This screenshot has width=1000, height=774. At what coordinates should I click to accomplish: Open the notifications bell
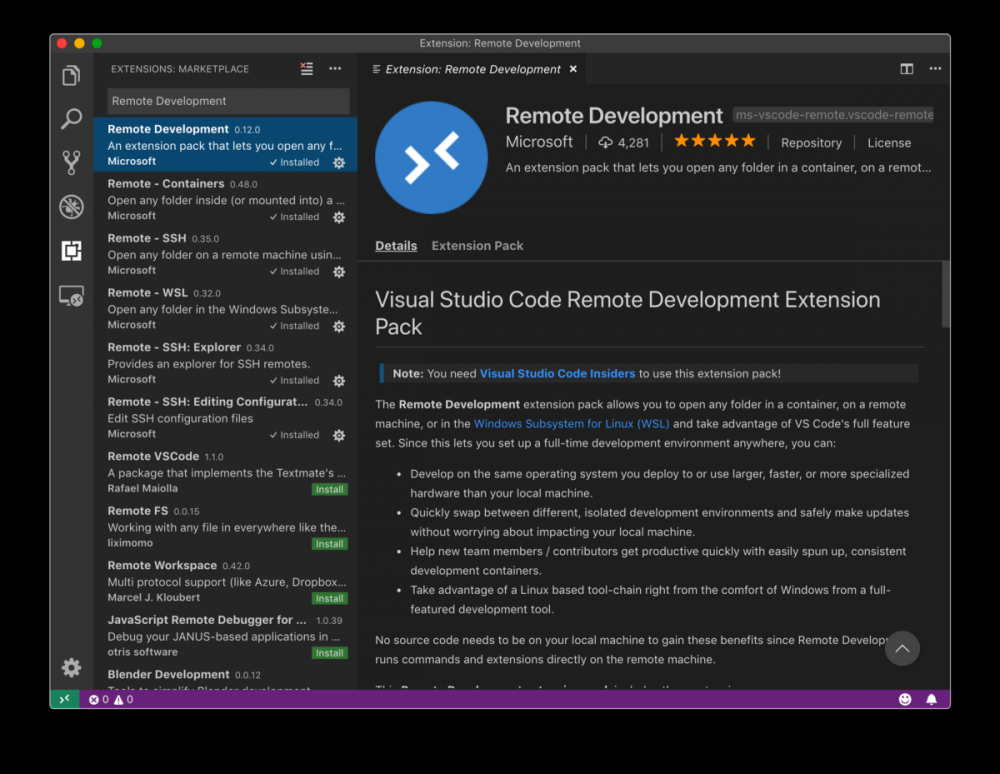932,699
